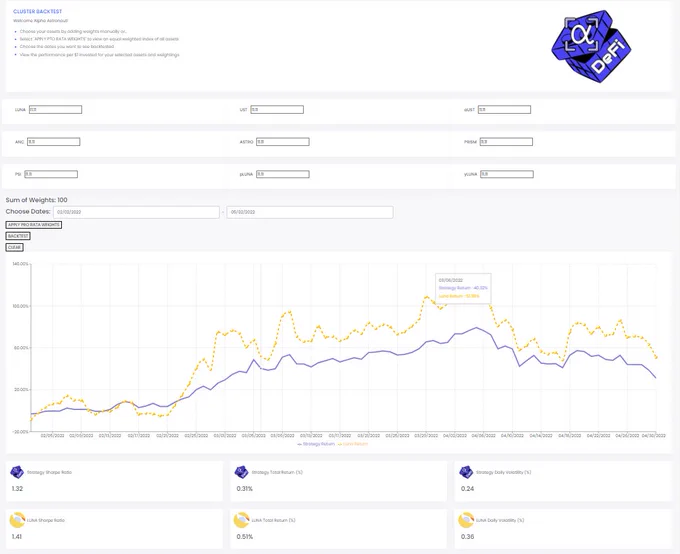
Task: Click the Welcome Alpha Astronaut text
Action: click(x=40, y=21)
